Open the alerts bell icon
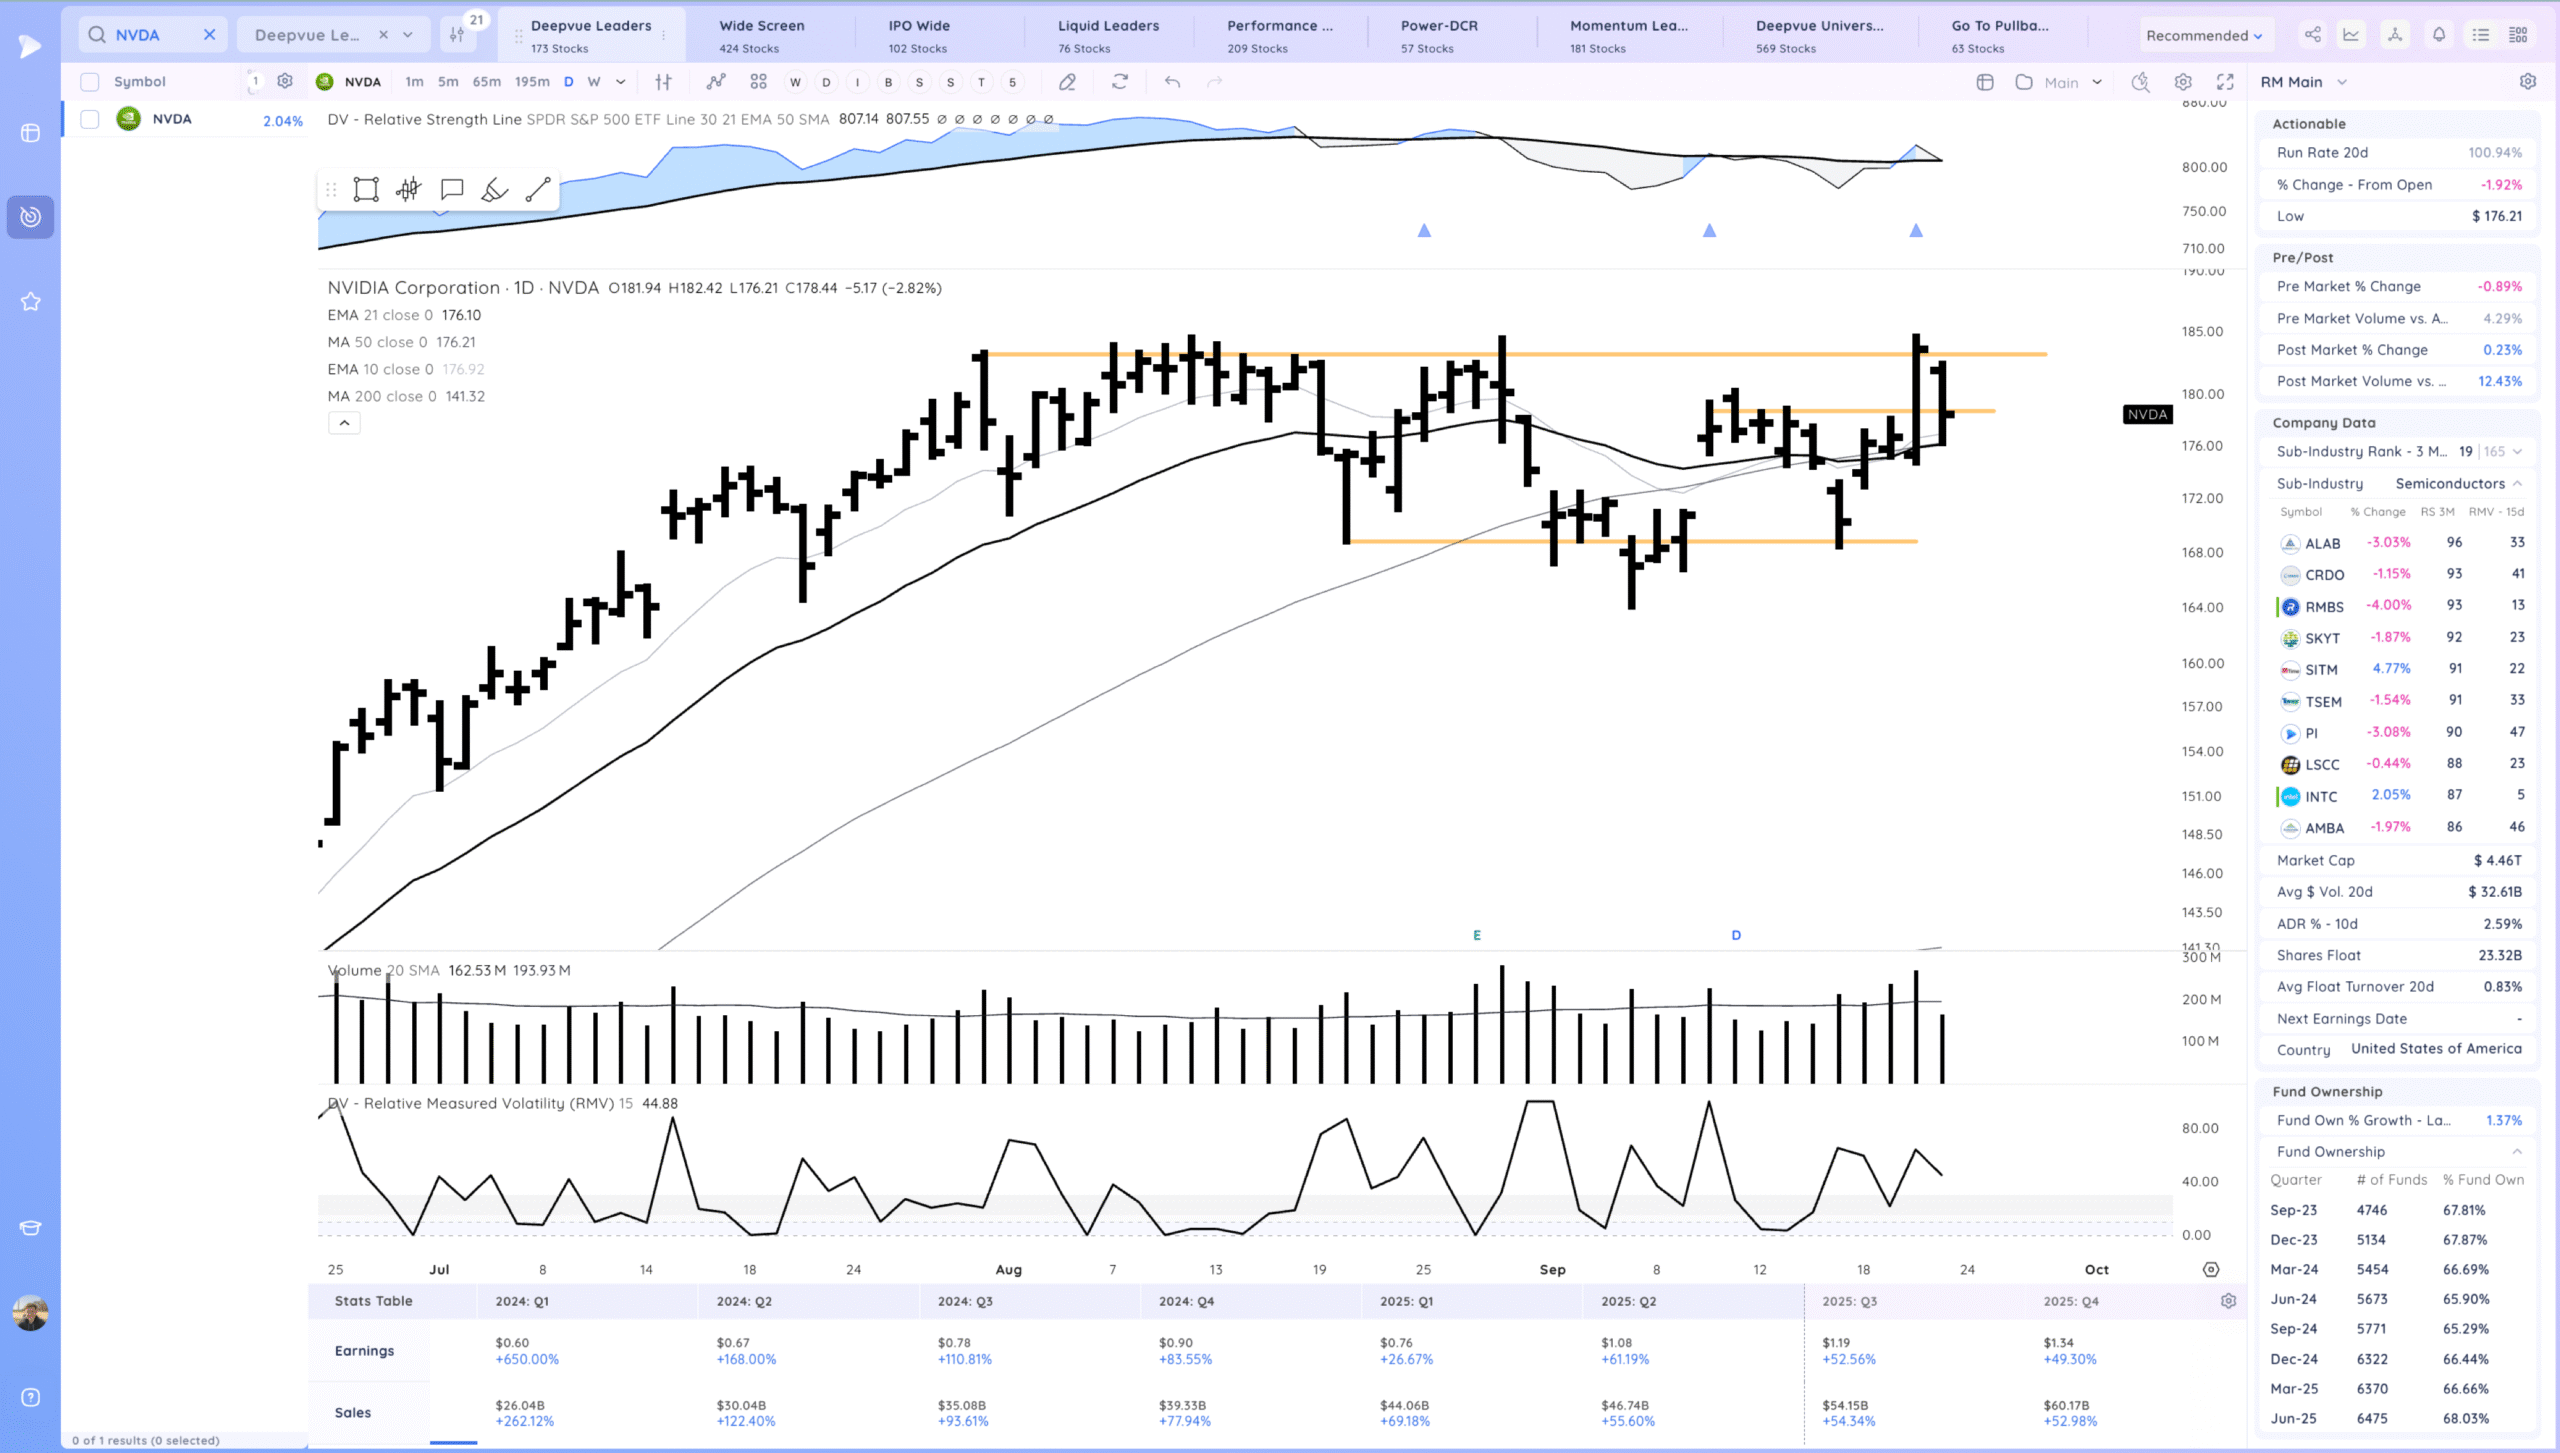 [2439, 35]
